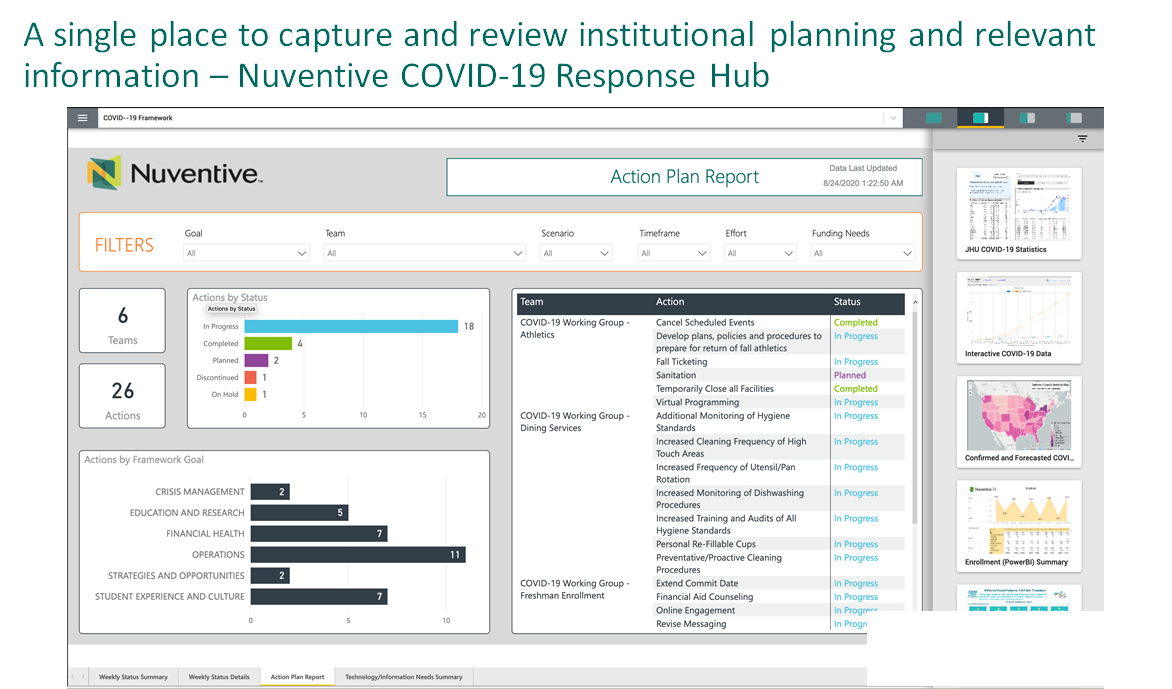Choose the layout icon split between teal and gray
The image size is (1172, 689).
1028,118
